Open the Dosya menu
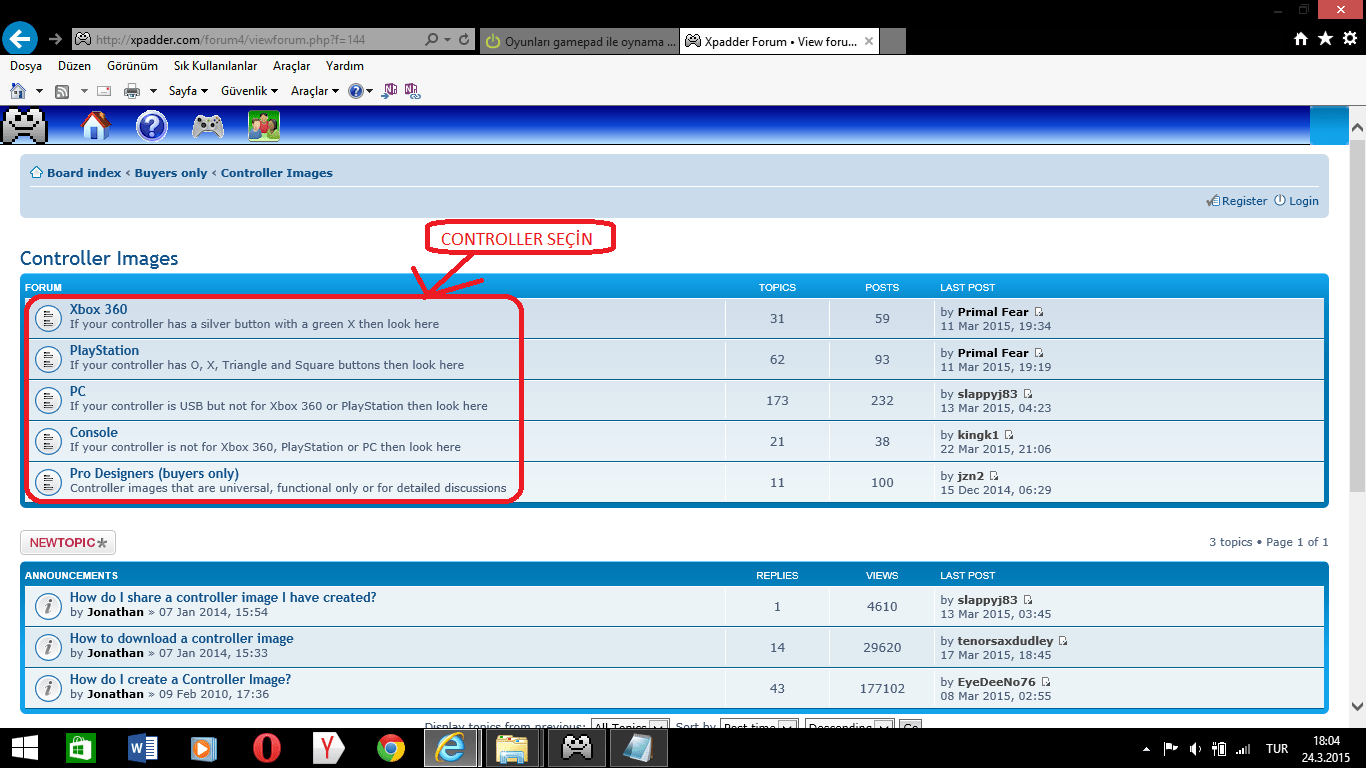The image size is (1366, 768). click(x=26, y=66)
